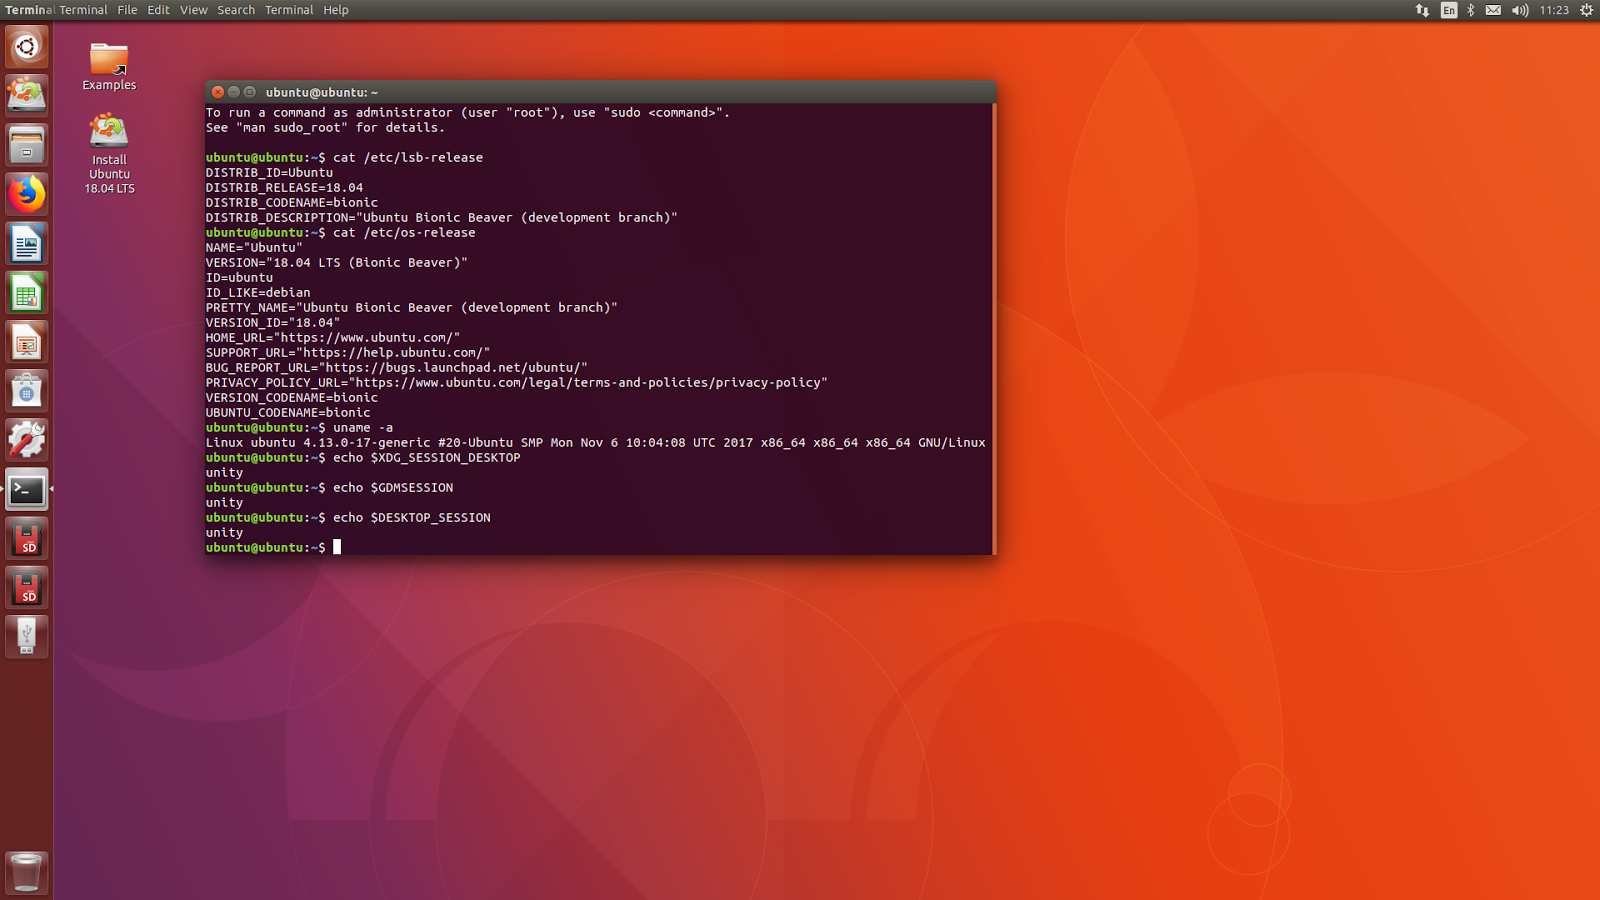Viewport: 1600px width, 900px height.
Task: Open the Terminal menu next to Search
Action: [x=289, y=10]
